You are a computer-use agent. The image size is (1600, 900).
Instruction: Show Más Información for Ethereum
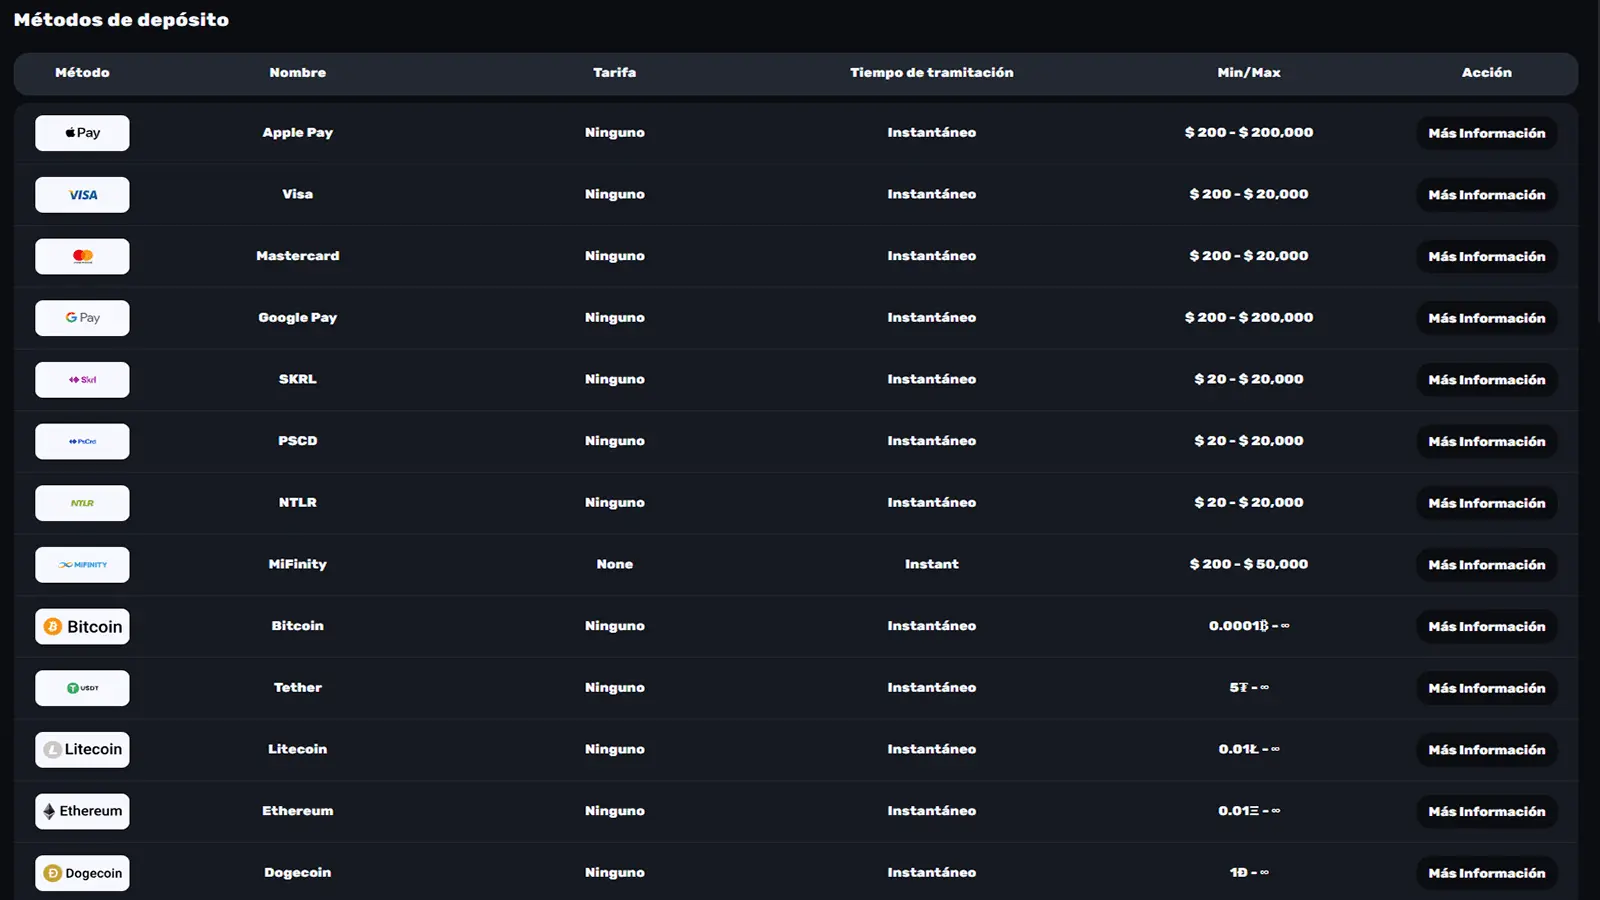tap(1487, 811)
